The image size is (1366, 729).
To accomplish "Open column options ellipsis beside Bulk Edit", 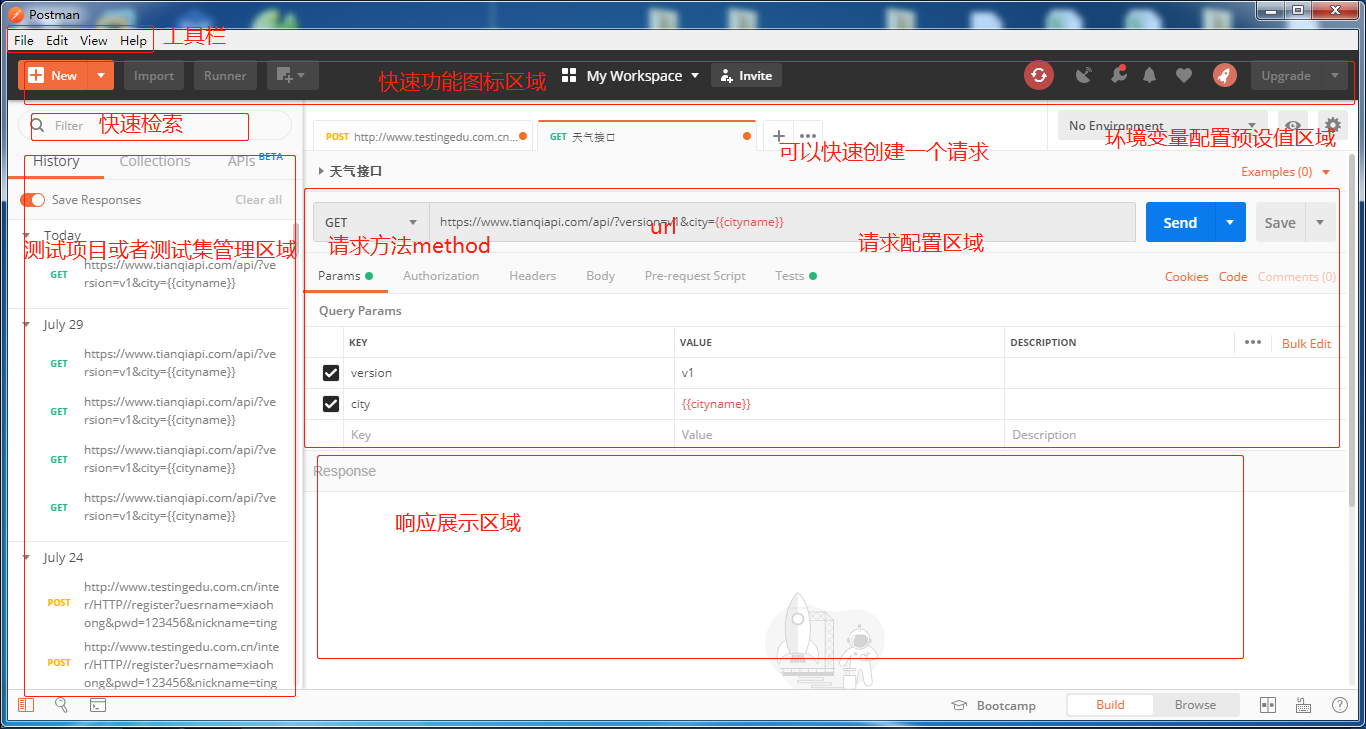I will tap(1253, 342).
